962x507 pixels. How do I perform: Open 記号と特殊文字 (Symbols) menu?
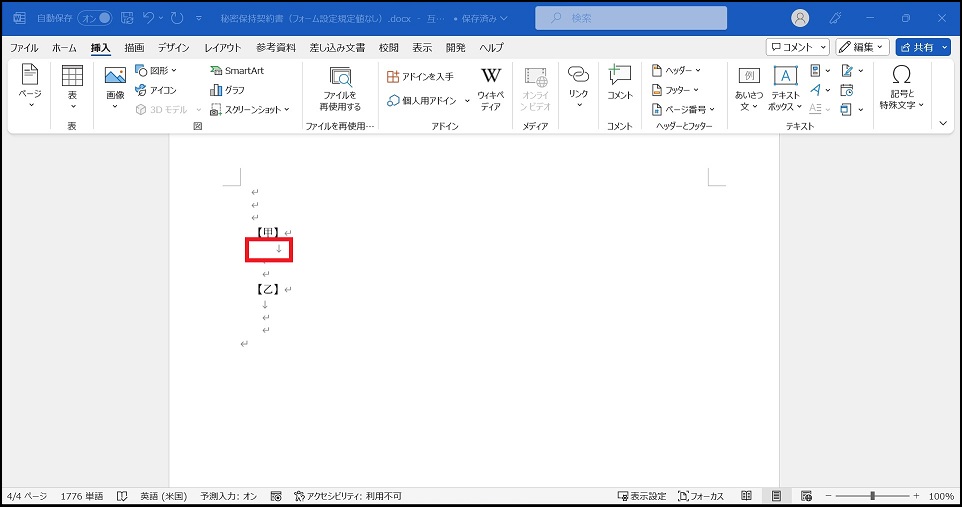(x=901, y=87)
